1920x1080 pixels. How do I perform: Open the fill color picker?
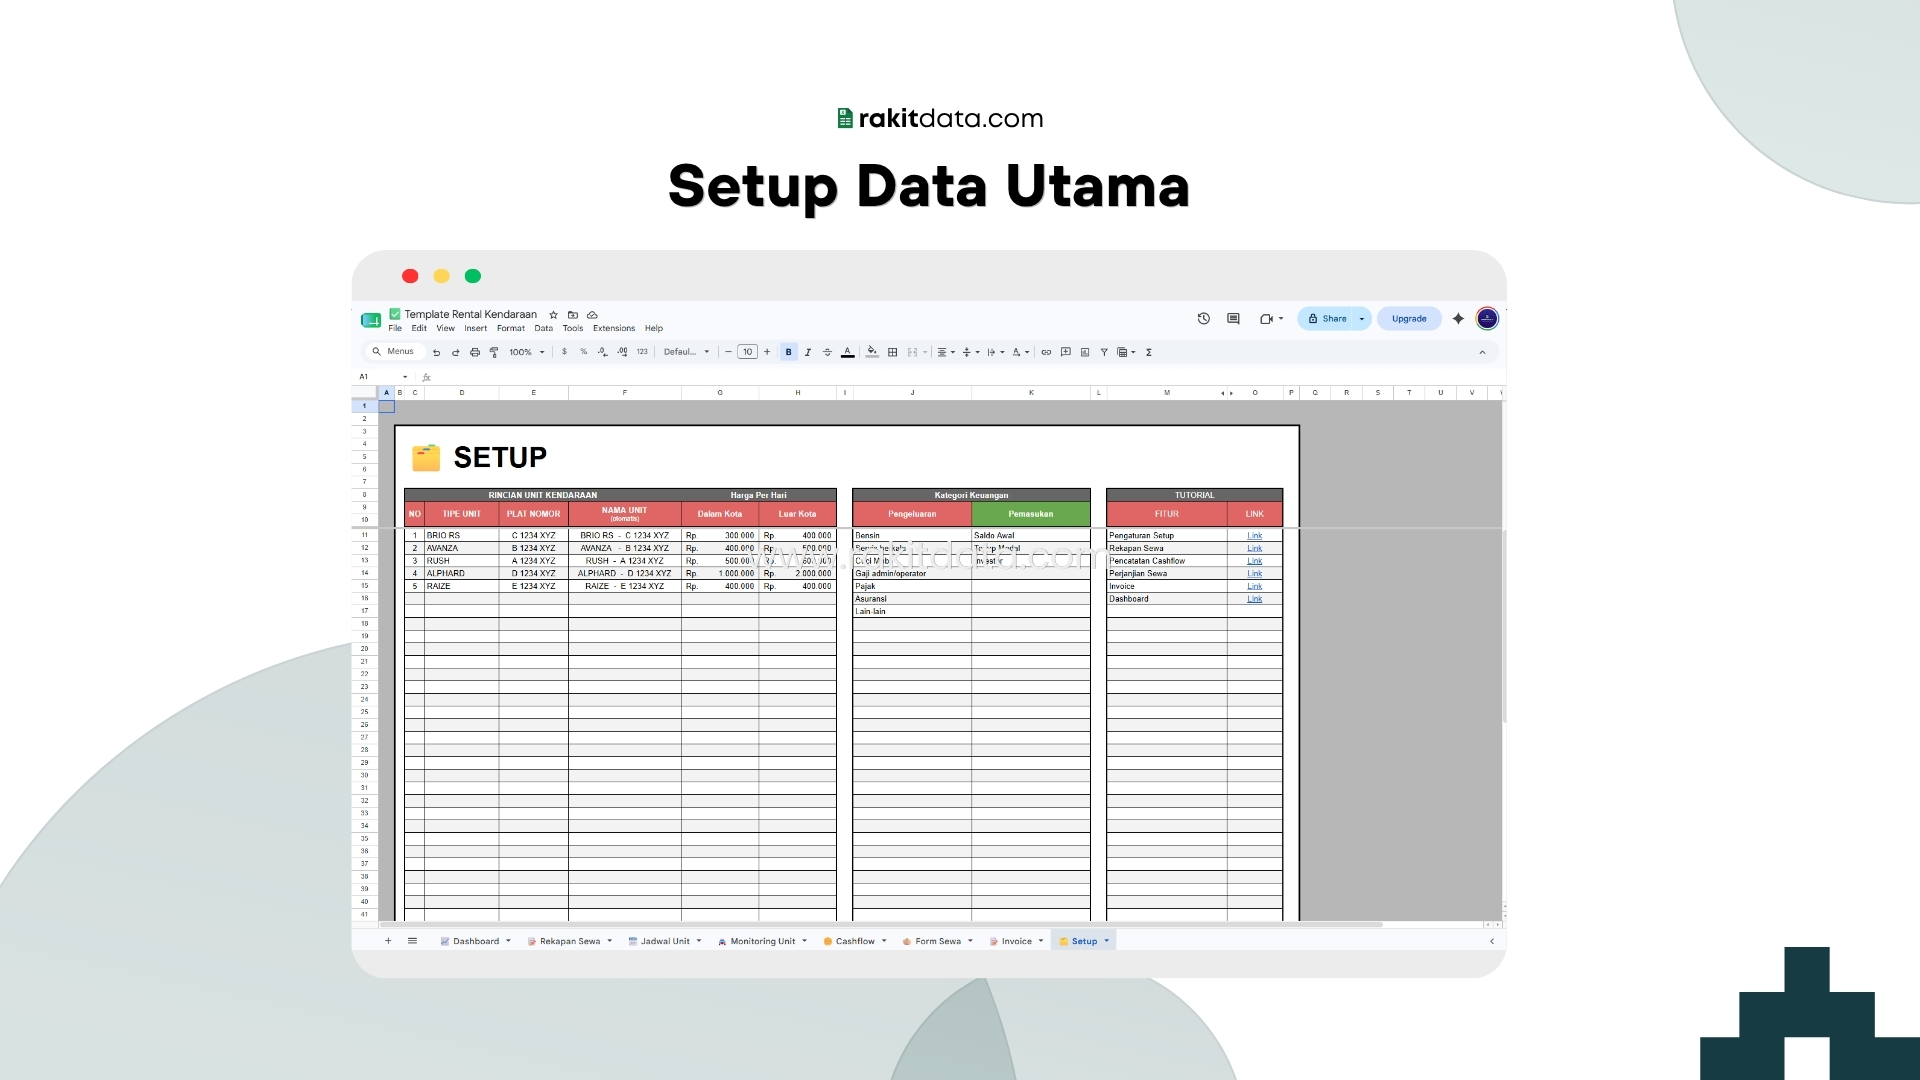[x=872, y=352]
